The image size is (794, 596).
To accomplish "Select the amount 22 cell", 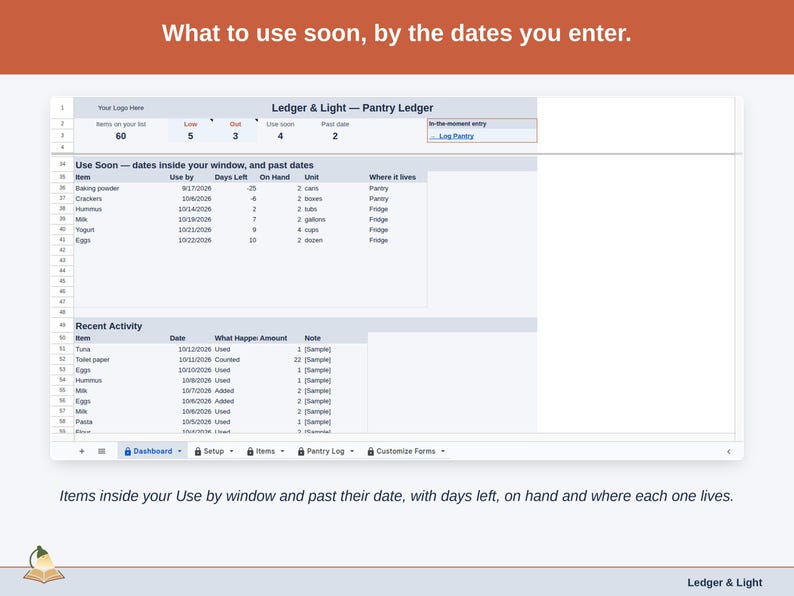I will tap(280, 360).
